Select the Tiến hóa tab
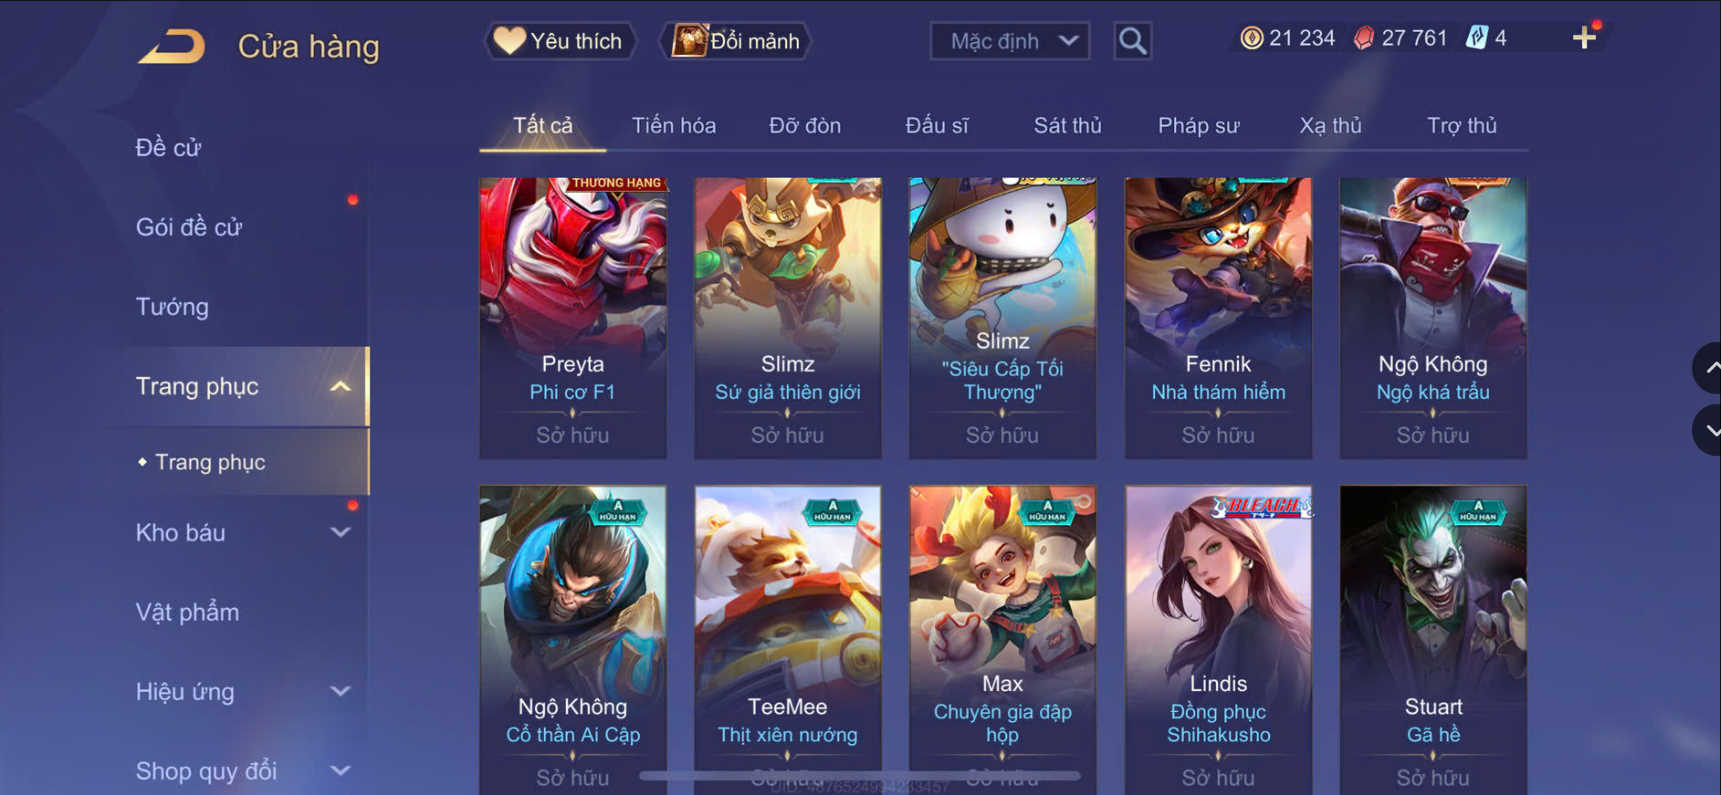This screenshot has height=795, width=1721. 673,125
